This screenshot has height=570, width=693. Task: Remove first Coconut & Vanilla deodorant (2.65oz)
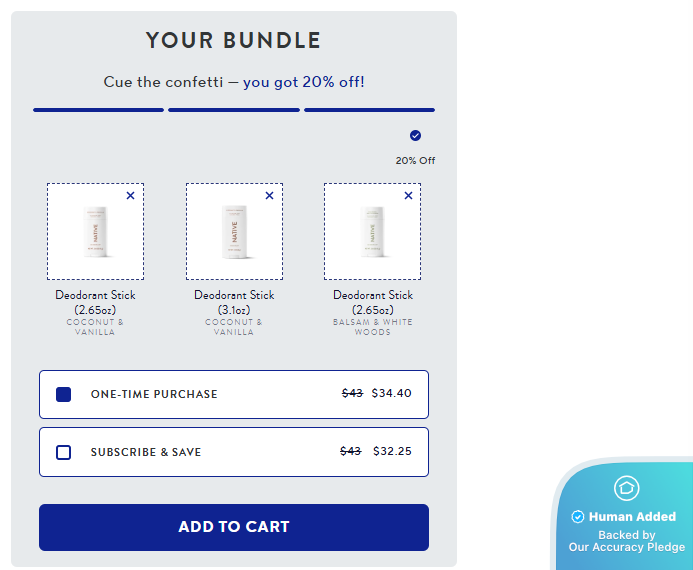[130, 196]
